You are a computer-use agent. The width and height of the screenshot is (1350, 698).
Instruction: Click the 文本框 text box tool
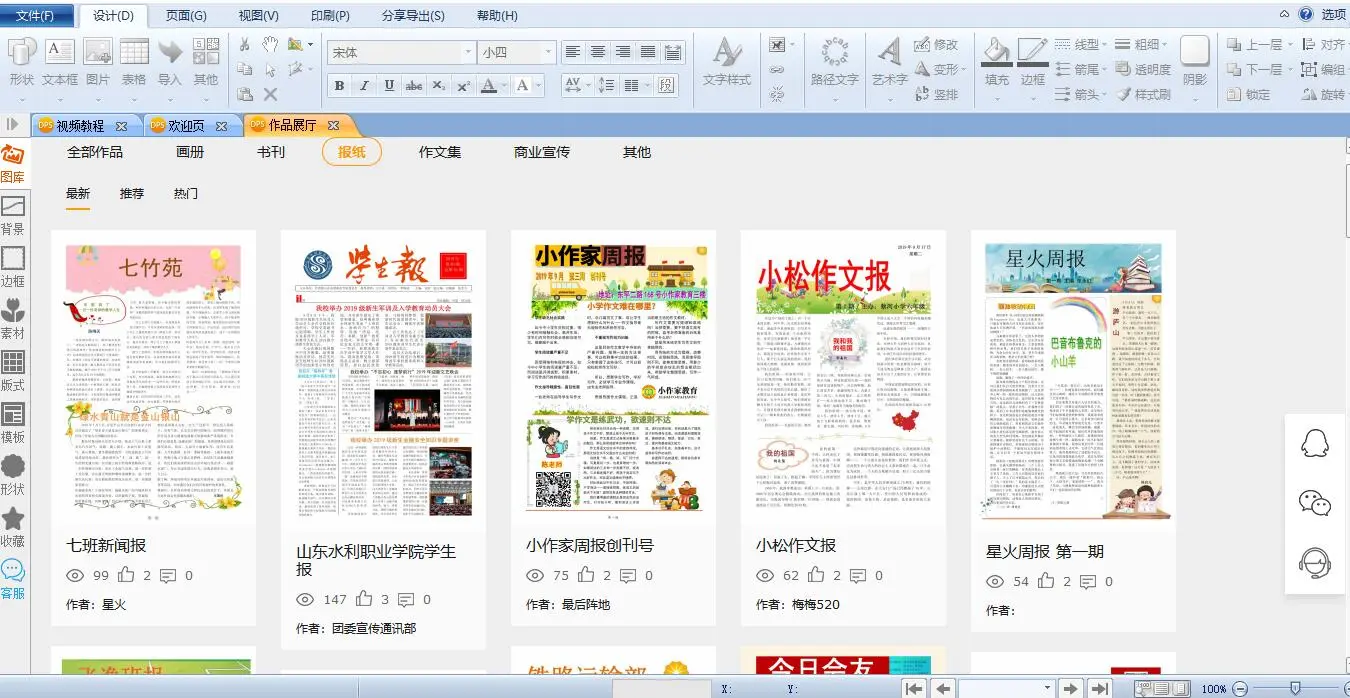coord(59,62)
